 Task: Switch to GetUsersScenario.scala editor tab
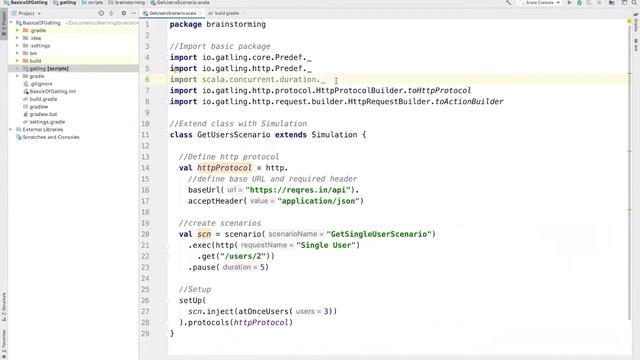[x=171, y=13]
